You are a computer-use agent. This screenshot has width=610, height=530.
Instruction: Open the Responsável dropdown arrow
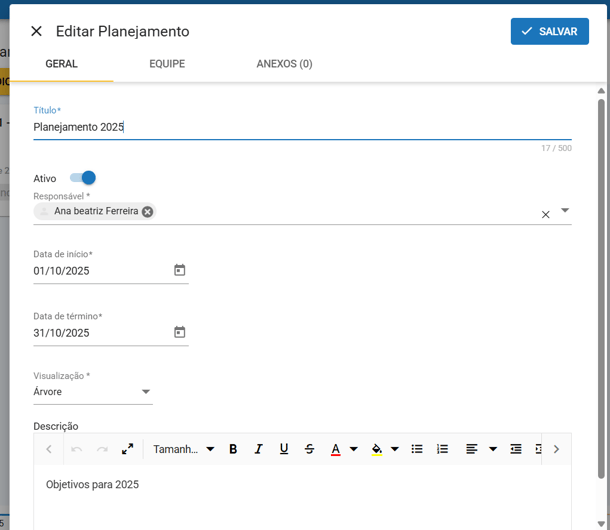pyautogui.click(x=565, y=211)
